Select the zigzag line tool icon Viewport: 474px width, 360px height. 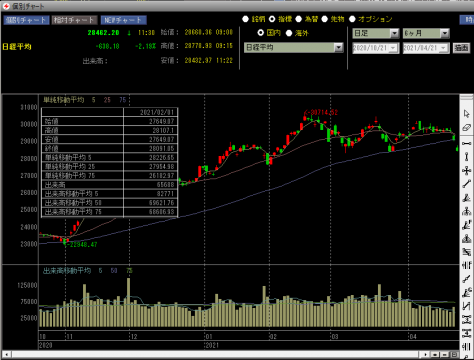tap(466, 306)
